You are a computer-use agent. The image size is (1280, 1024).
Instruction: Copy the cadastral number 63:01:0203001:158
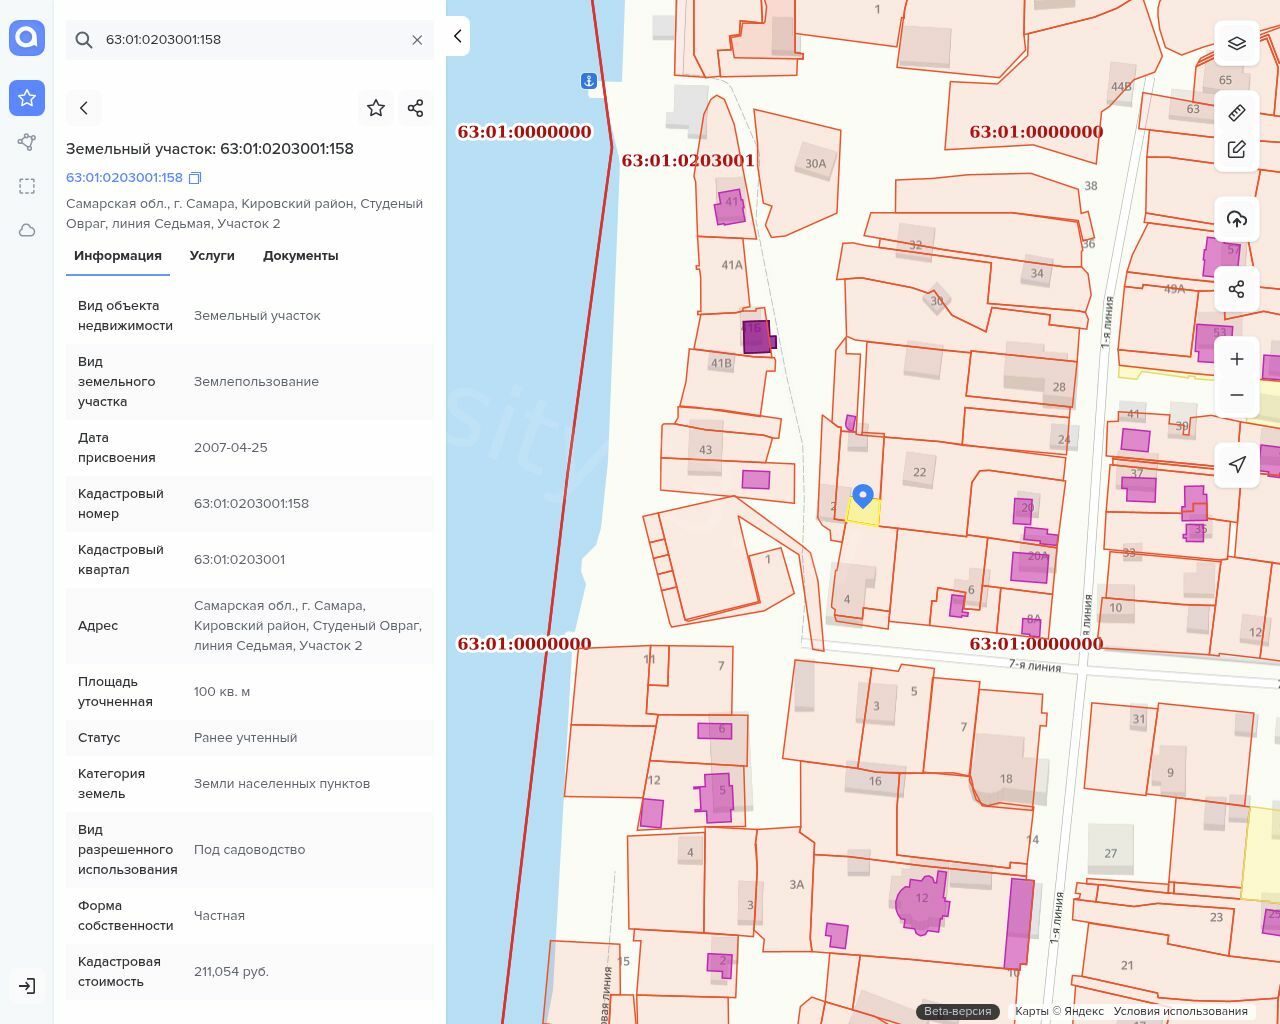coord(195,178)
